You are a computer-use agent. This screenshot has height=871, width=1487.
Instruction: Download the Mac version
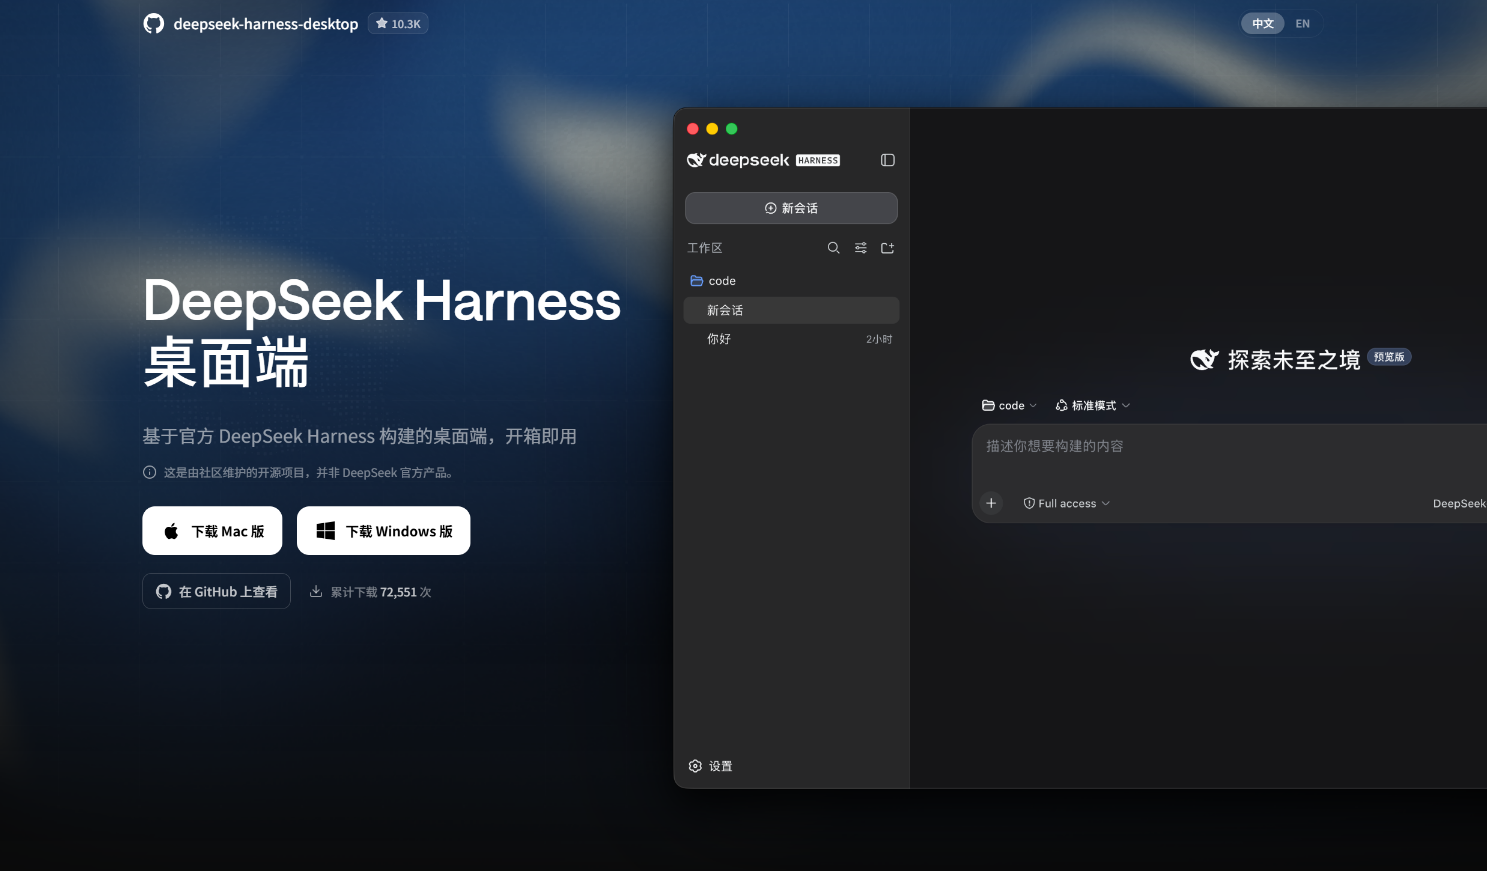pyautogui.click(x=212, y=531)
